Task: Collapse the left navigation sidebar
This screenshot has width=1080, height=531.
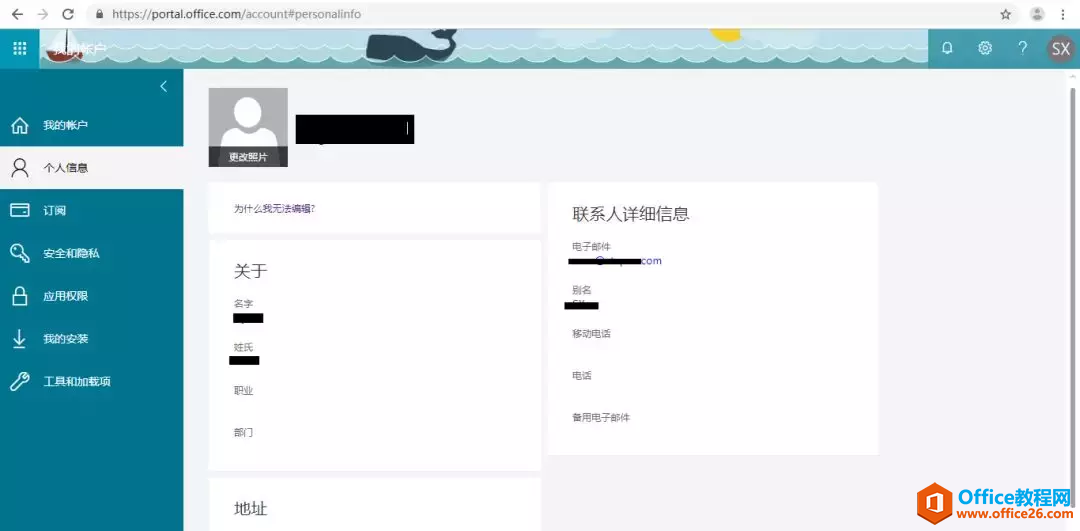Action: 164,86
